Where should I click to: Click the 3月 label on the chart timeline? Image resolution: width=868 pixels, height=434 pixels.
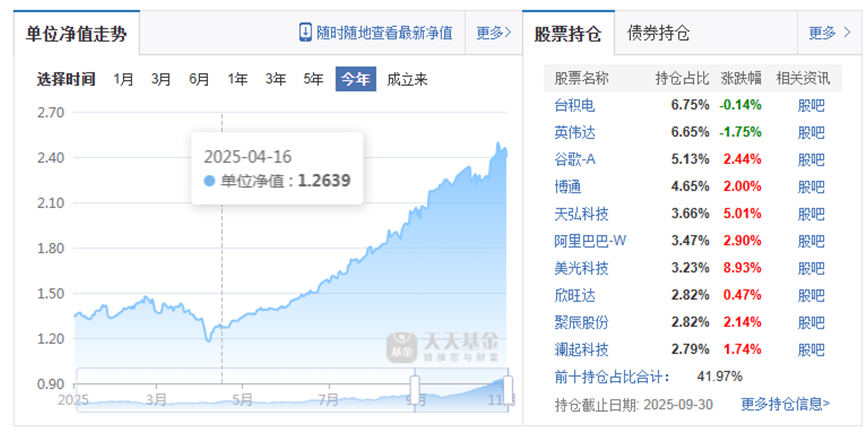[x=157, y=399]
